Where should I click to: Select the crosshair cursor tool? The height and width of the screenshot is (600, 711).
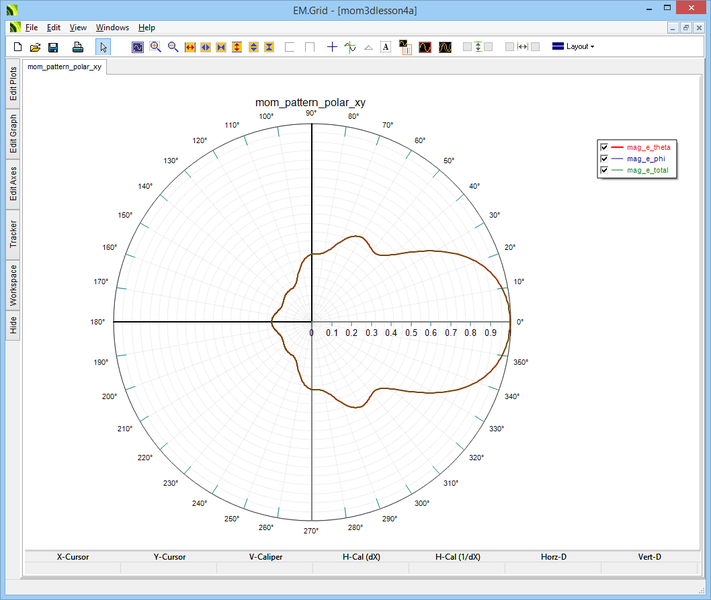tap(332, 47)
